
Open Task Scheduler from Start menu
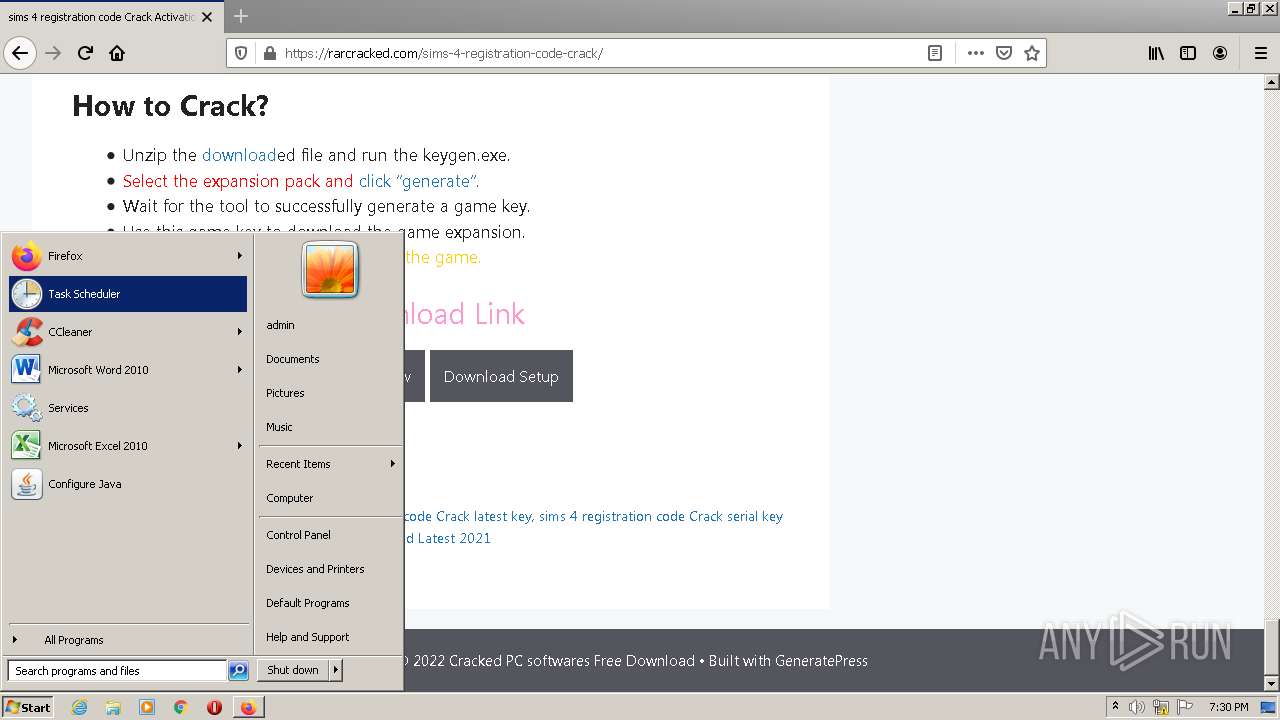tap(128, 294)
